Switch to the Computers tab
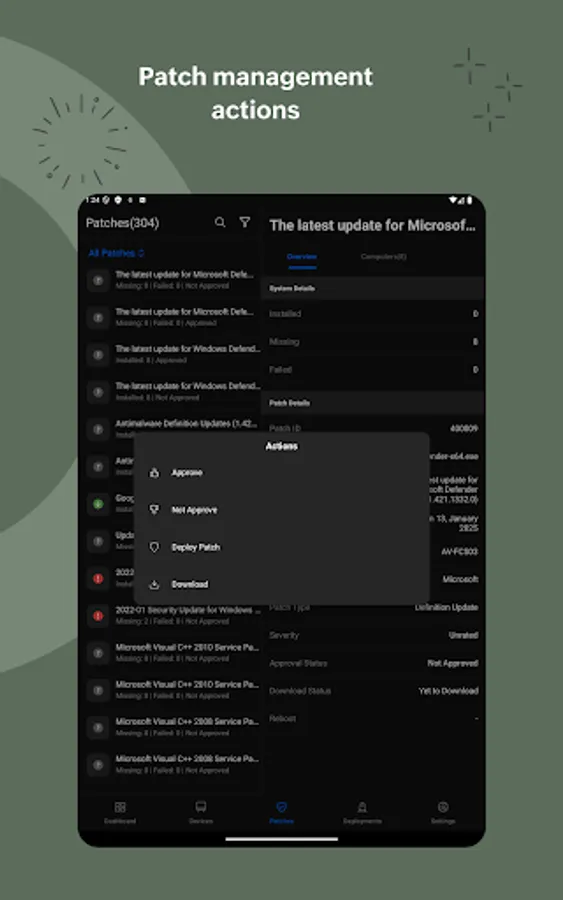This screenshot has width=563, height=900. pyautogui.click(x=383, y=257)
